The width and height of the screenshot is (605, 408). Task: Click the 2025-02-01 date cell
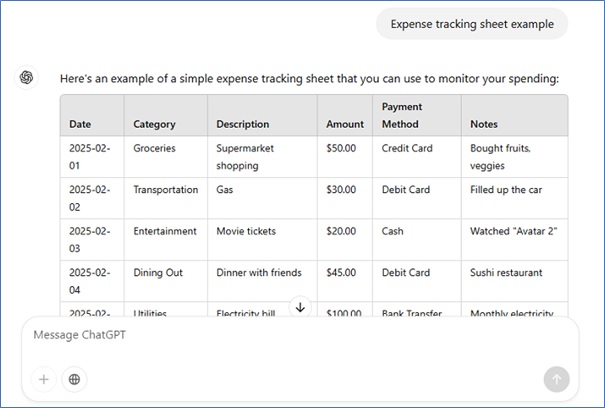click(90, 156)
